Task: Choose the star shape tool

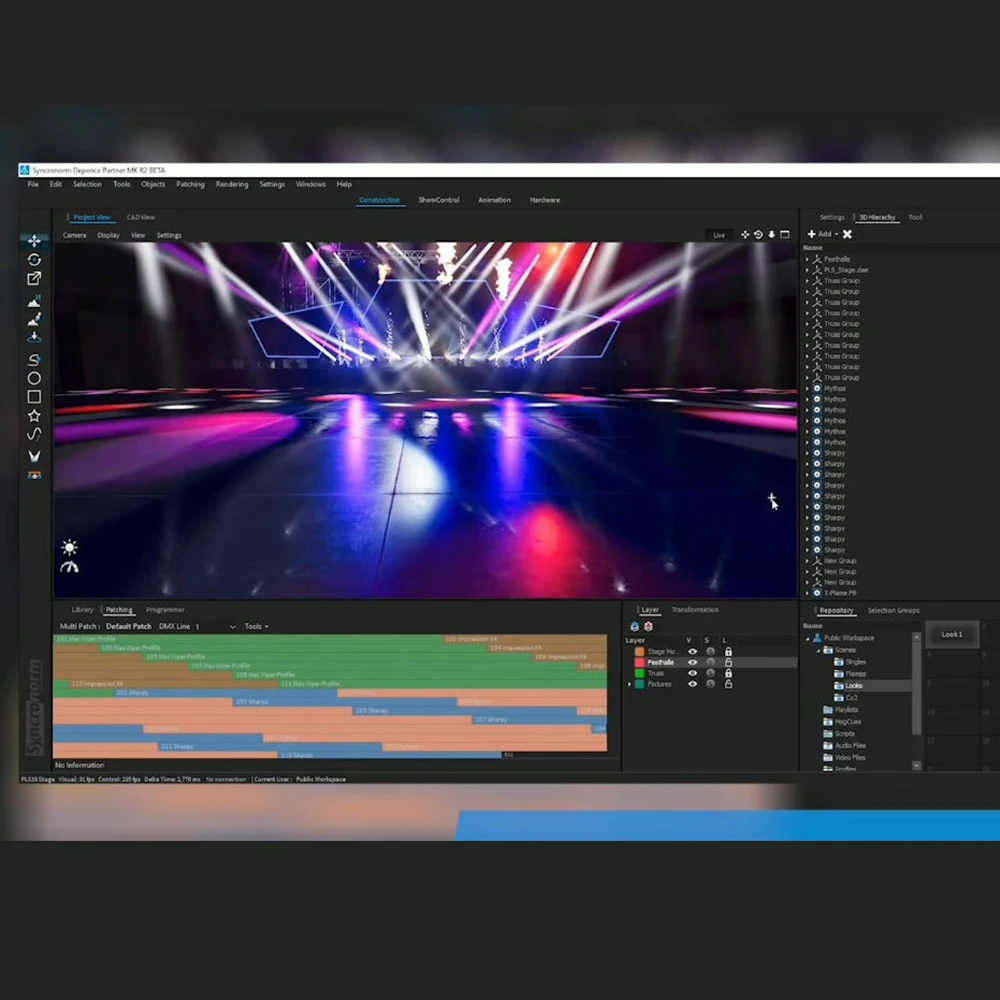Action: click(x=34, y=415)
